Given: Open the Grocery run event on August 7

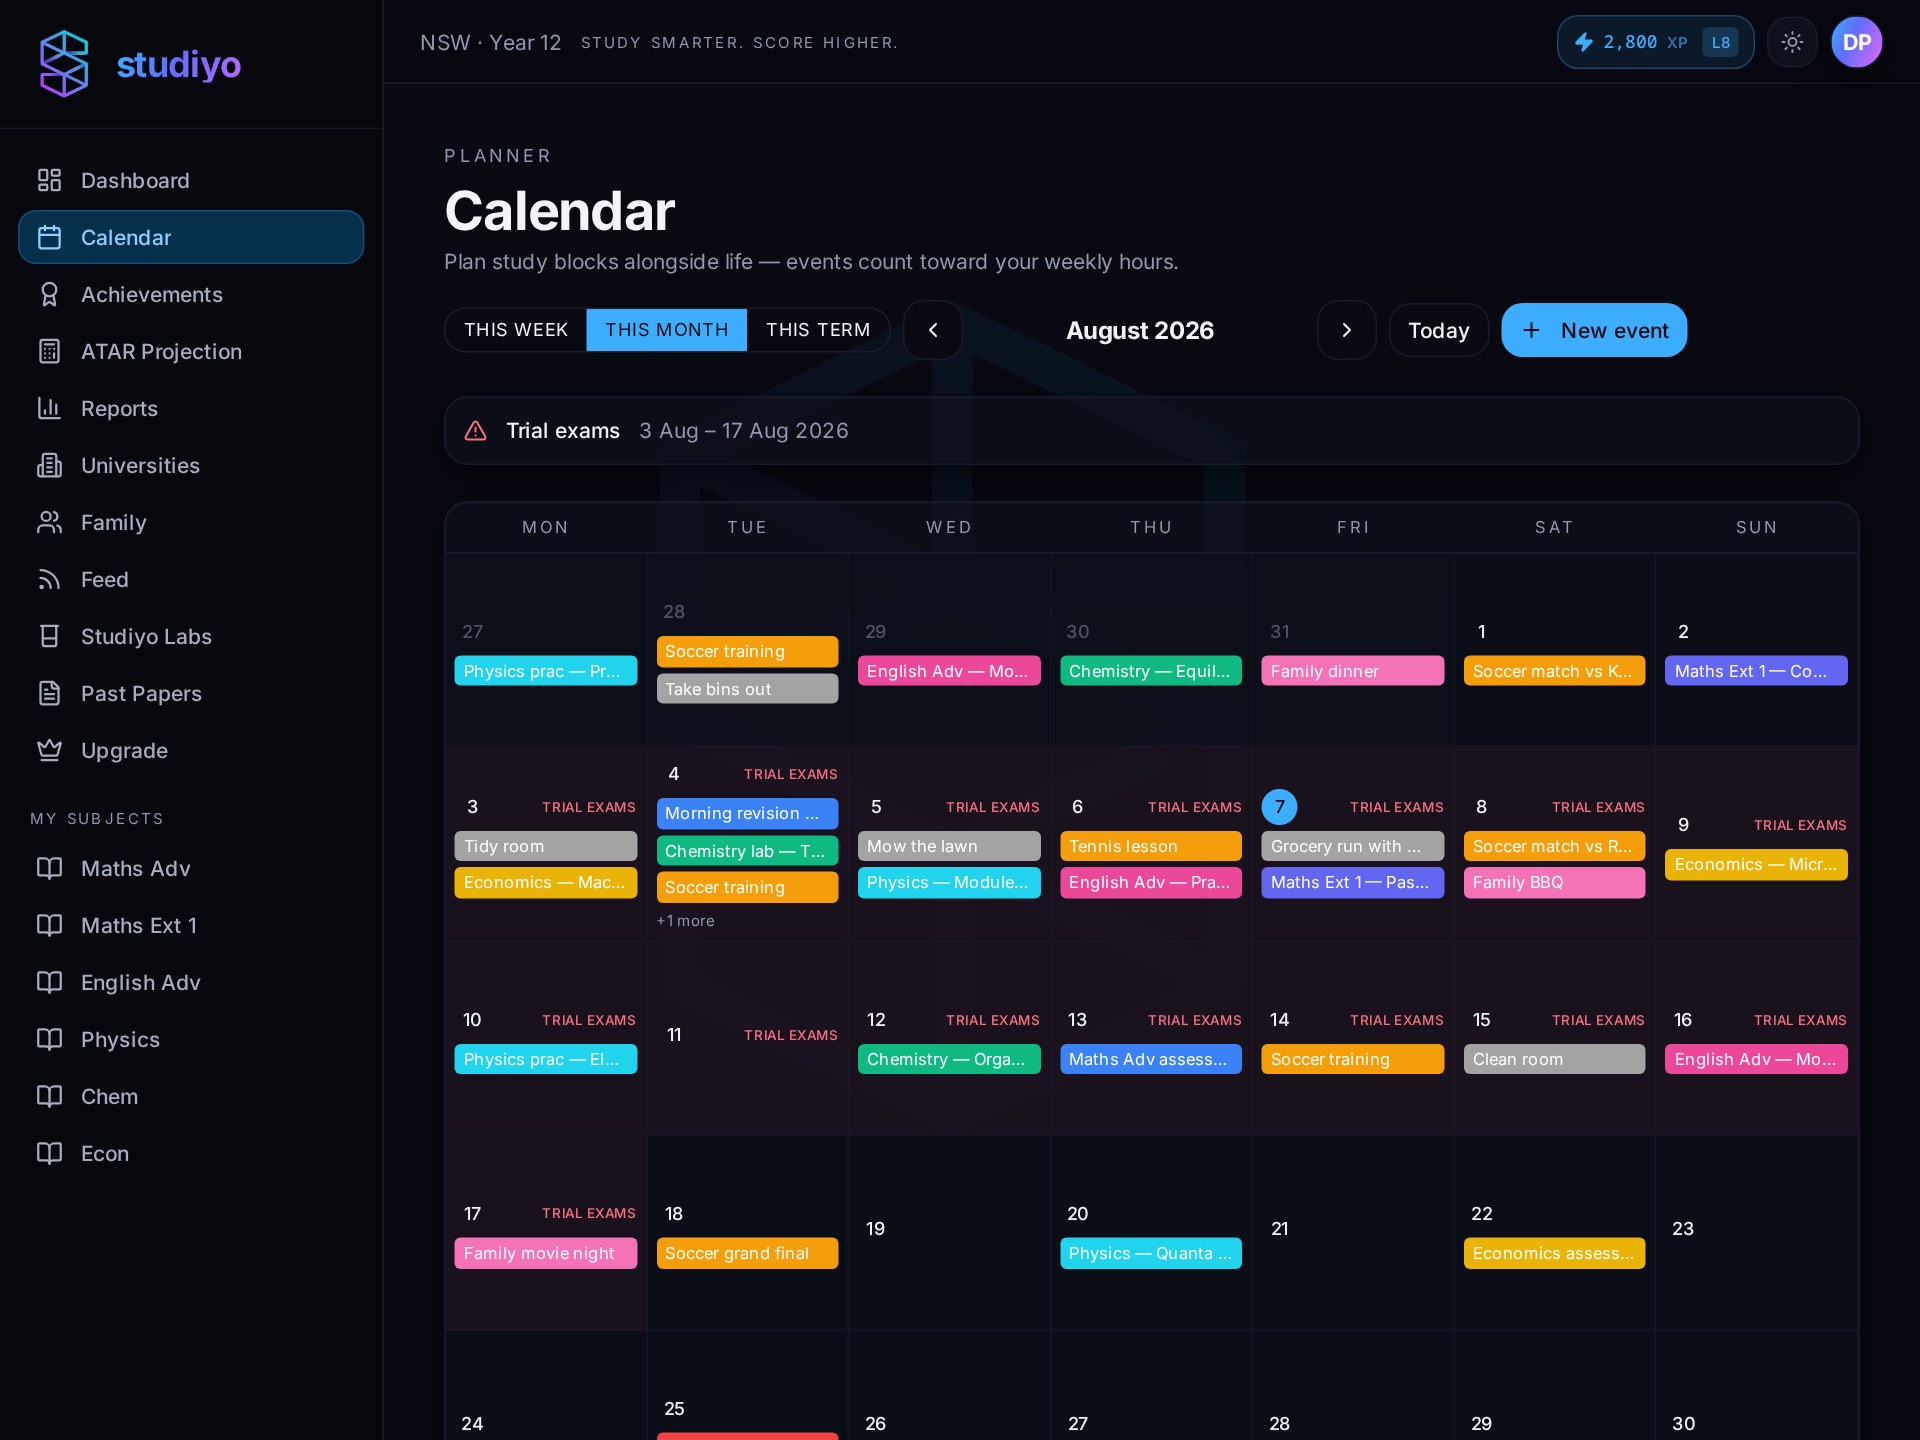Looking at the screenshot, I should (1352, 846).
